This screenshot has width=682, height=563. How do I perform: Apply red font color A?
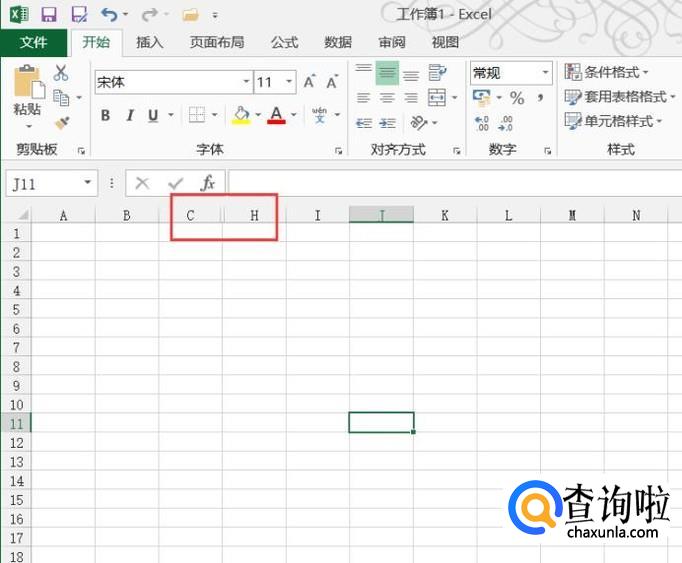tap(276, 115)
